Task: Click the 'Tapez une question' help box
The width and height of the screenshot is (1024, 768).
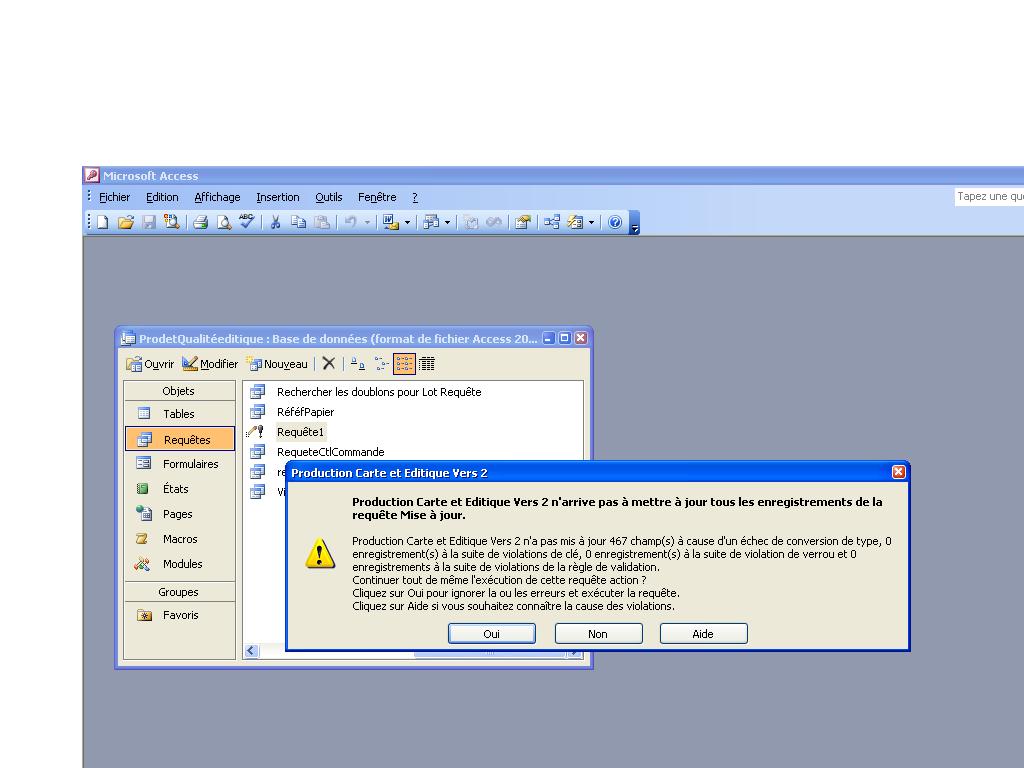Action: 989,197
